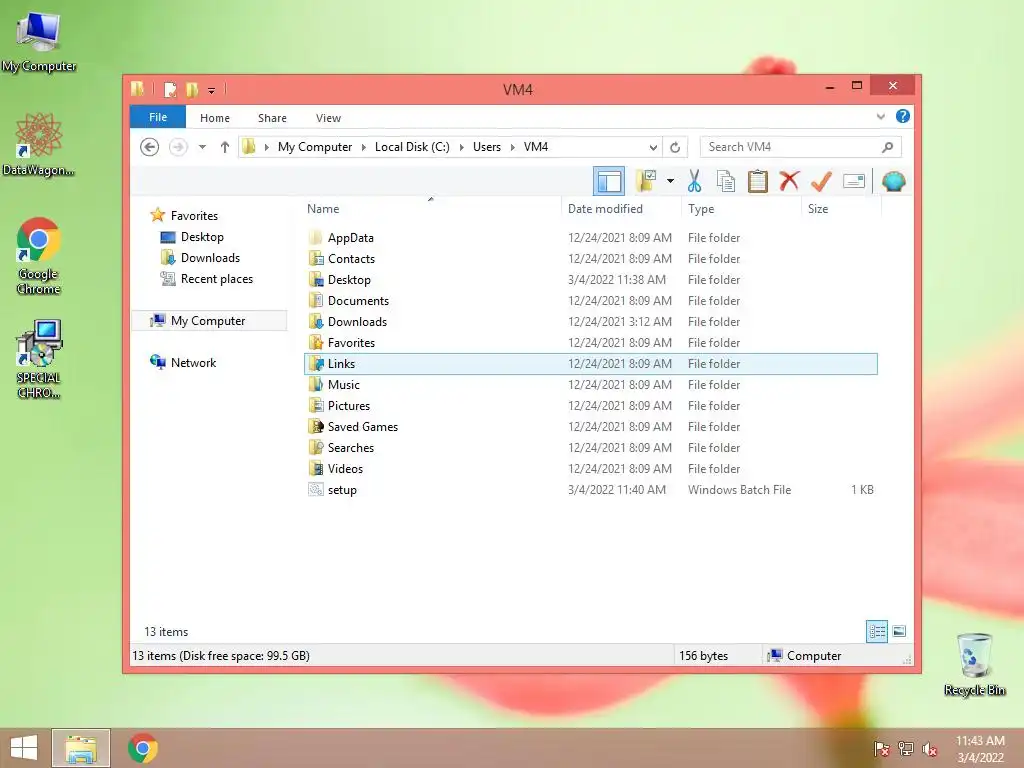Viewport: 1024px width, 768px height.
Task: Click the Back navigation arrow
Action: 150,147
